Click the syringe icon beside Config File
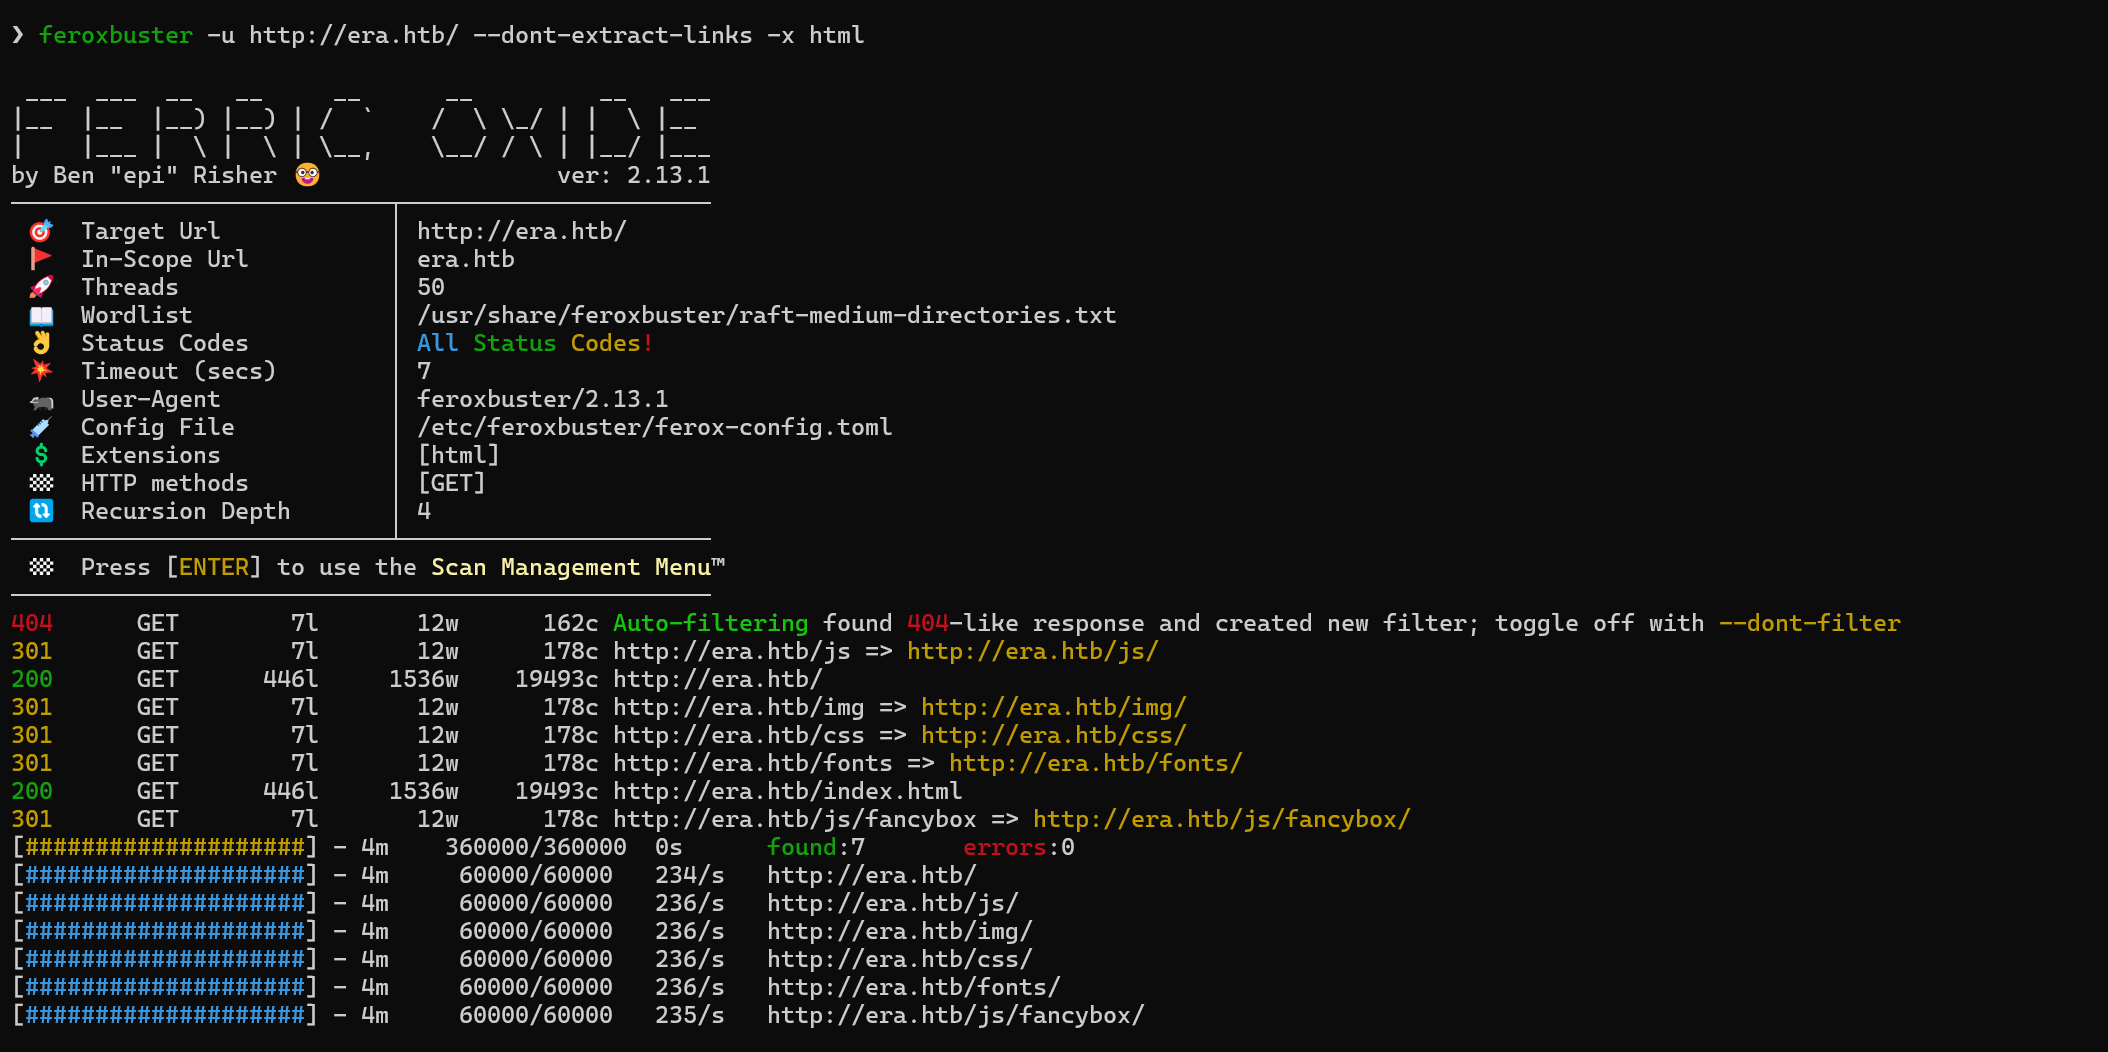The width and height of the screenshot is (2108, 1052). tap(41, 427)
